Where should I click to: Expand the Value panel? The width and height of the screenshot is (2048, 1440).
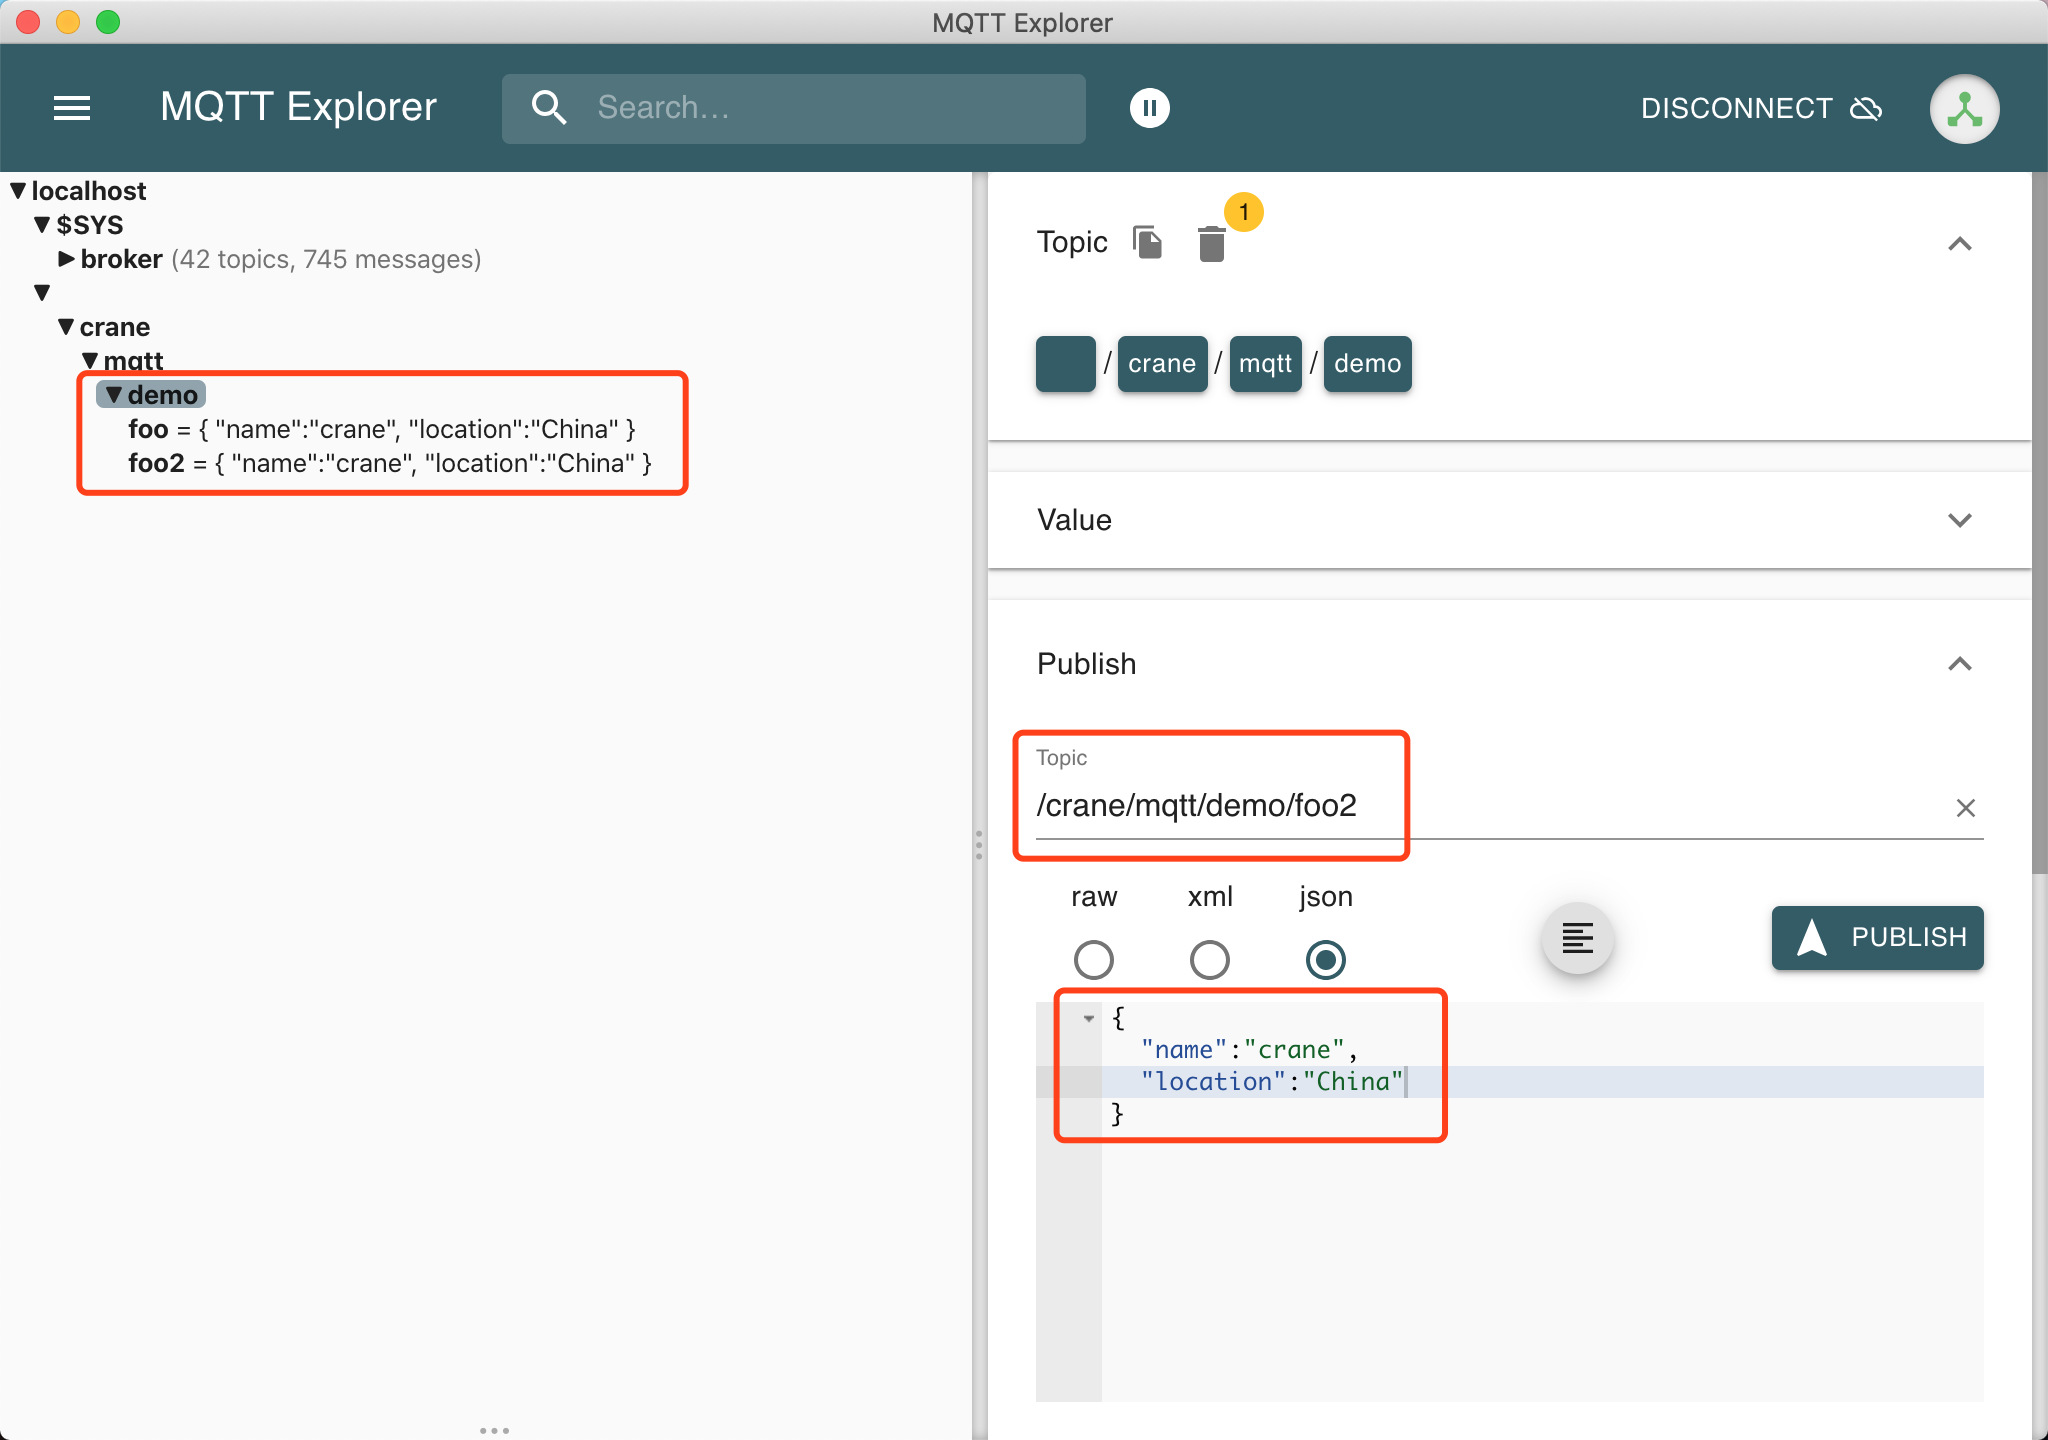pos(1959,520)
